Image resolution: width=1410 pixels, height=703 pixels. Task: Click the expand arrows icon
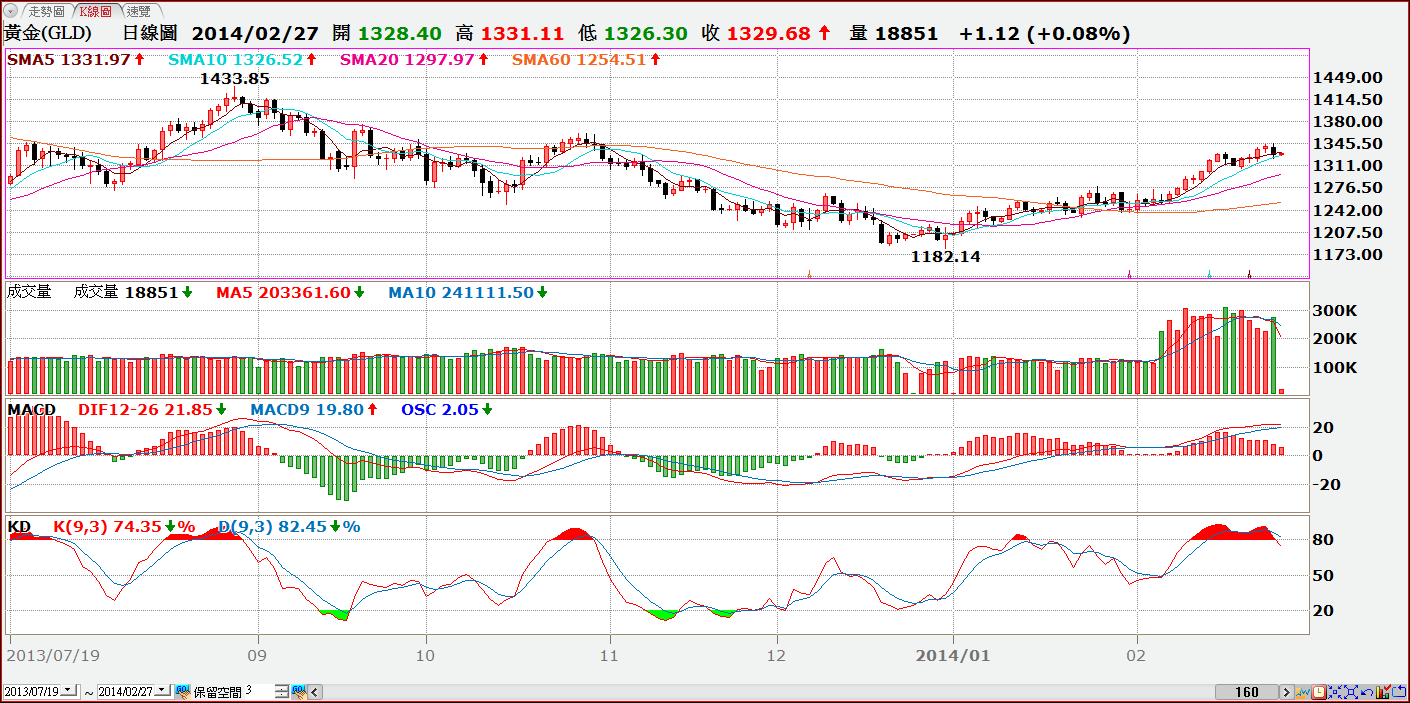[1351, 691]
